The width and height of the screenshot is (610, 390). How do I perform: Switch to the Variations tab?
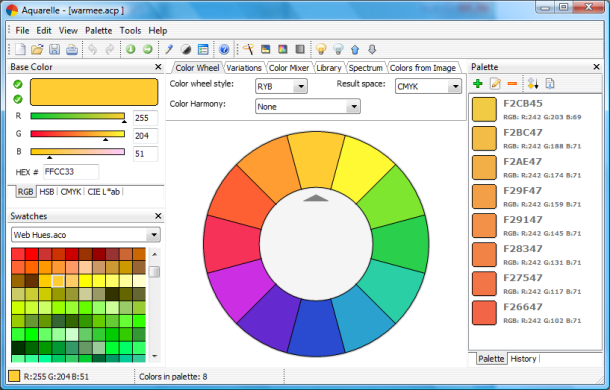tap(244, 68)
